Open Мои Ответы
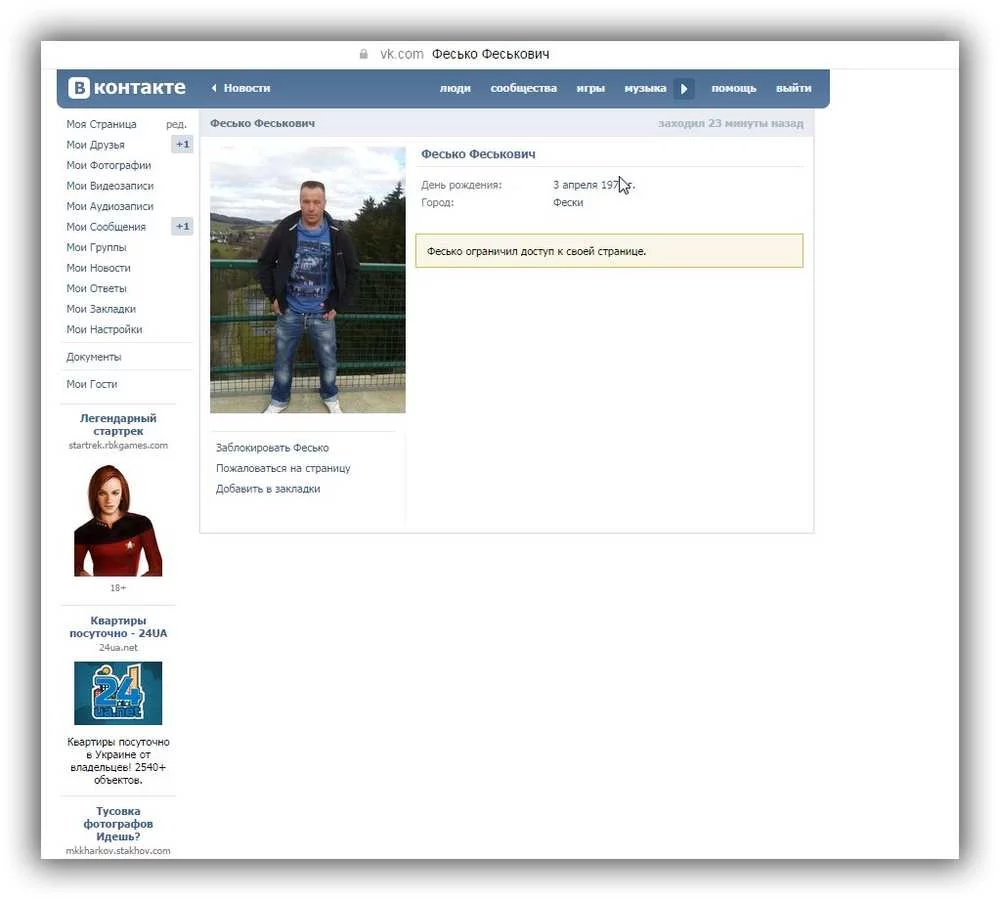The width and height of the screenshot is (1000, 900). coord(96,288)
